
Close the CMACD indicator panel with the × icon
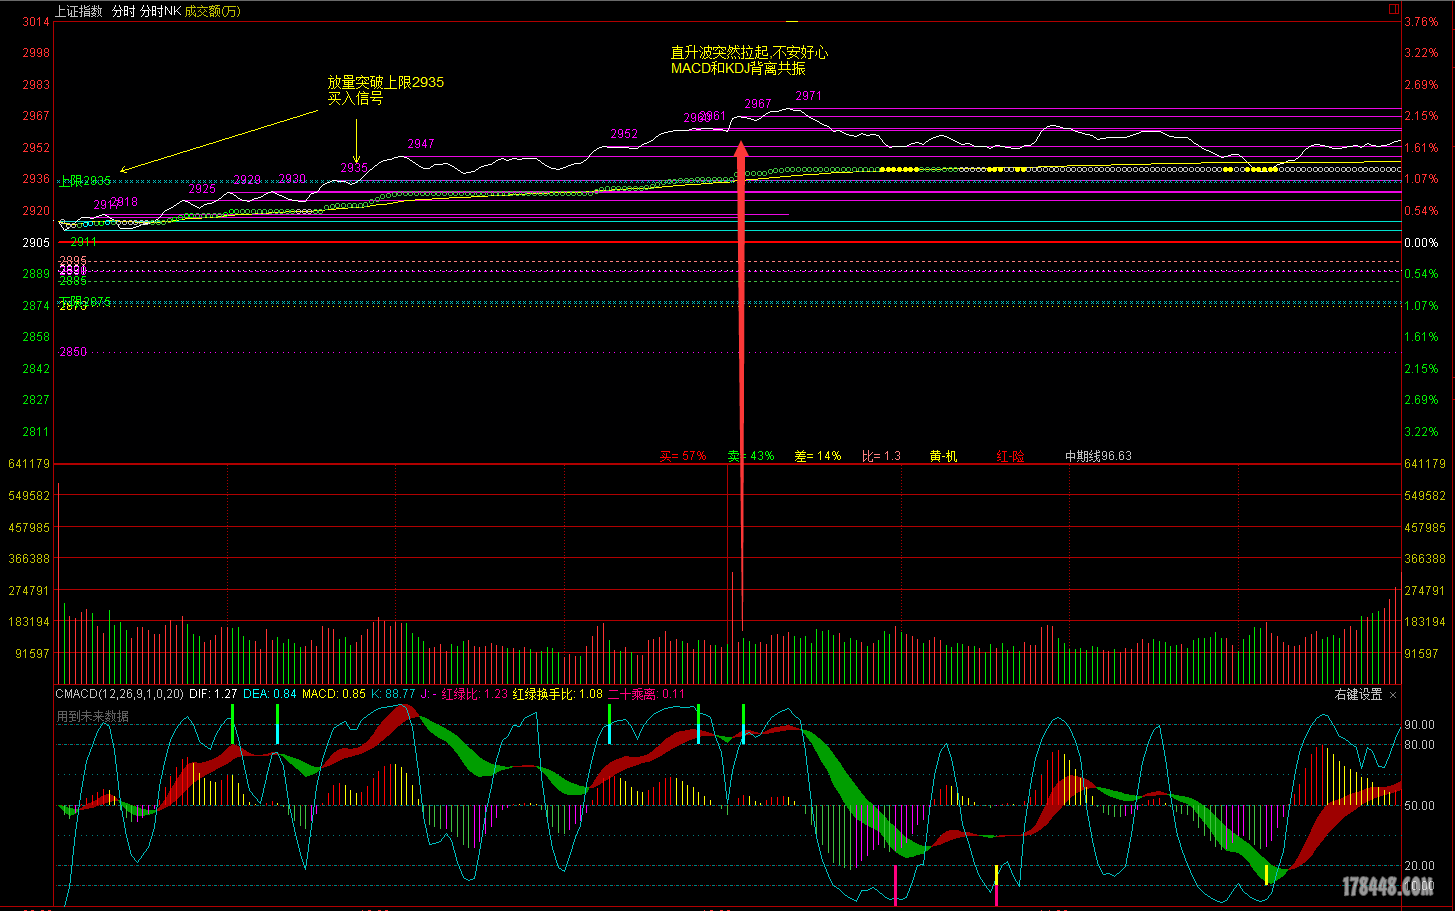tap(1393, 694)
